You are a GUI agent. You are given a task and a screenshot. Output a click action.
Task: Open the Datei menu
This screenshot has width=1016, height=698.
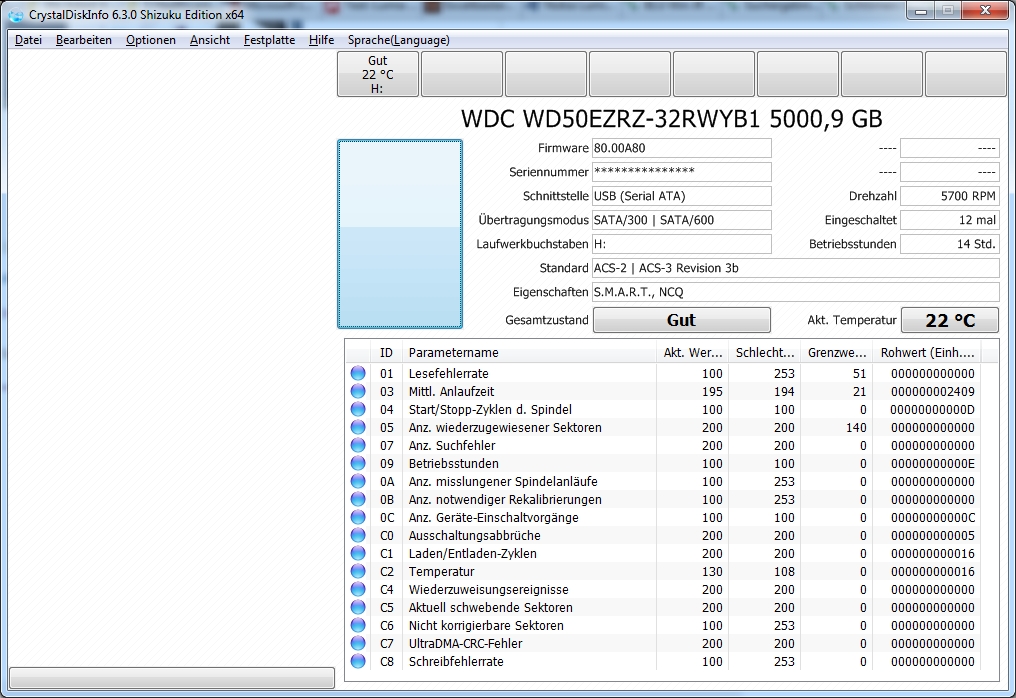pyautogui.click(x=29, y=40)
